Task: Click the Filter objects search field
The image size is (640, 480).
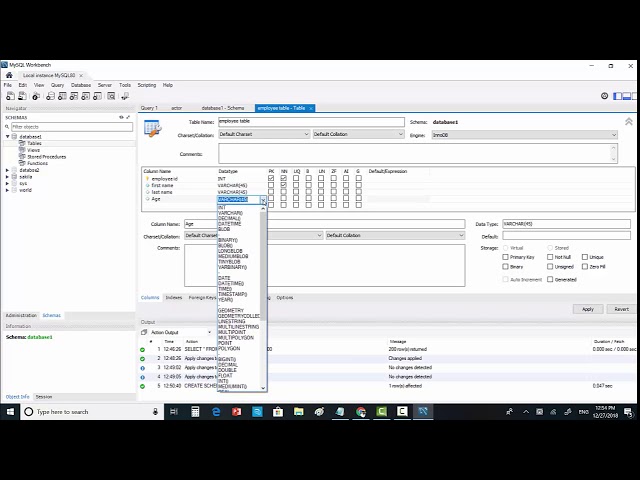Action: click(72, 127)
